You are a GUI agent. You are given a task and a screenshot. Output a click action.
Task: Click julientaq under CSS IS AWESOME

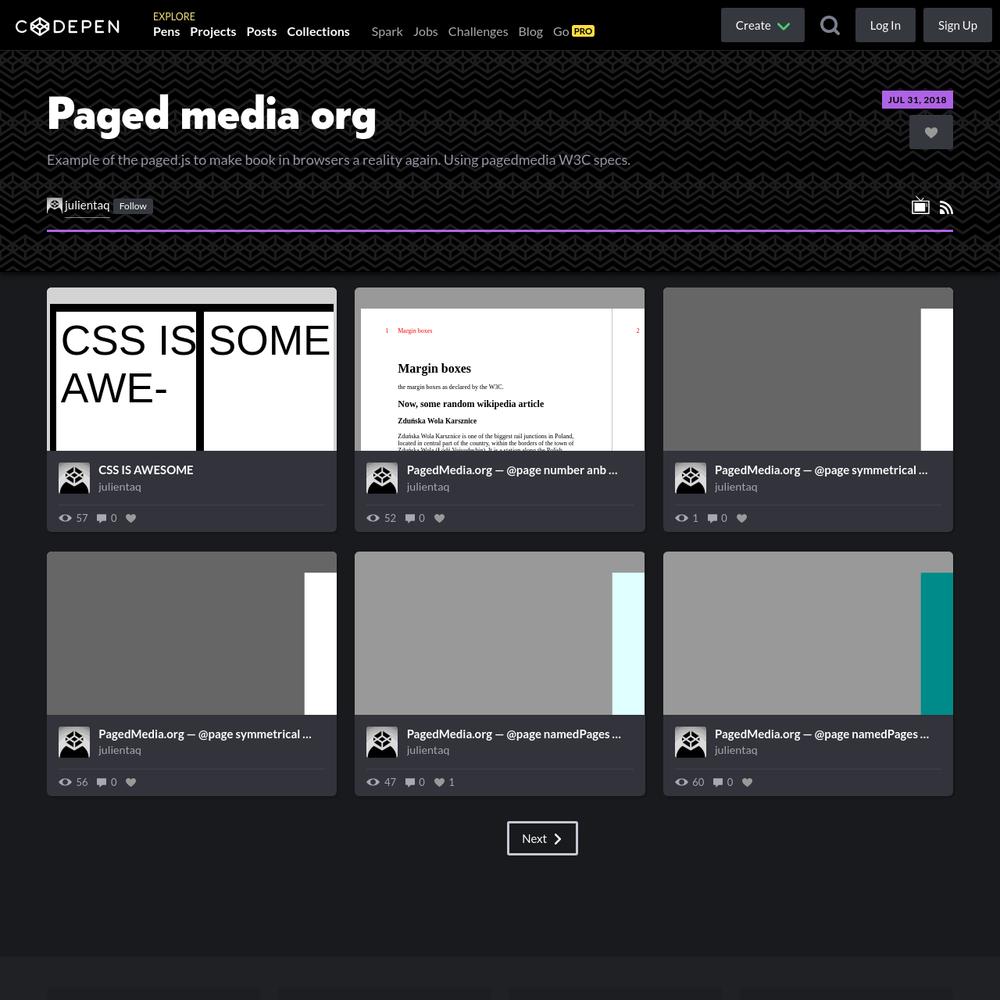point(120,487)
